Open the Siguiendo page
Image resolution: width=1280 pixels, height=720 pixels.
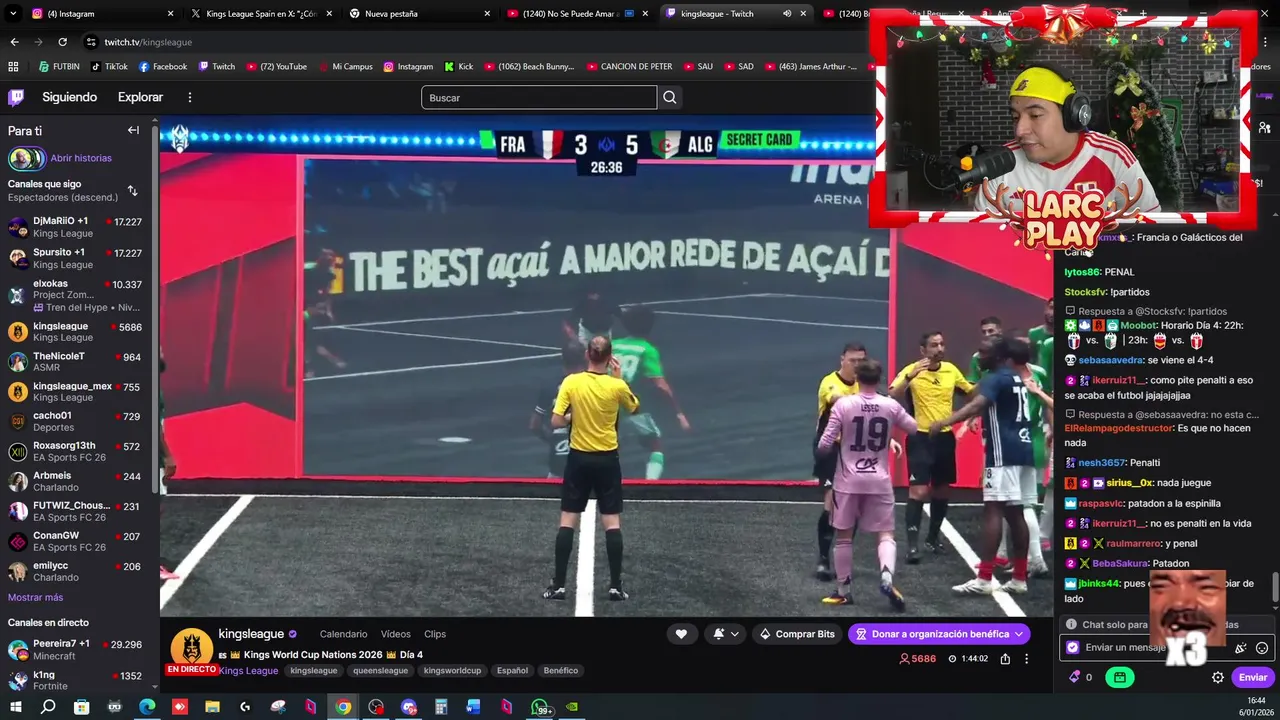coord(69,97)
